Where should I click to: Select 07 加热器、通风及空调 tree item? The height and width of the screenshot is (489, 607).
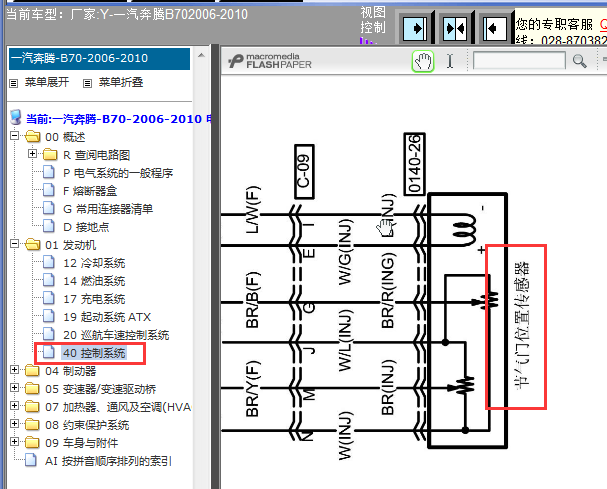click(118, 407)
